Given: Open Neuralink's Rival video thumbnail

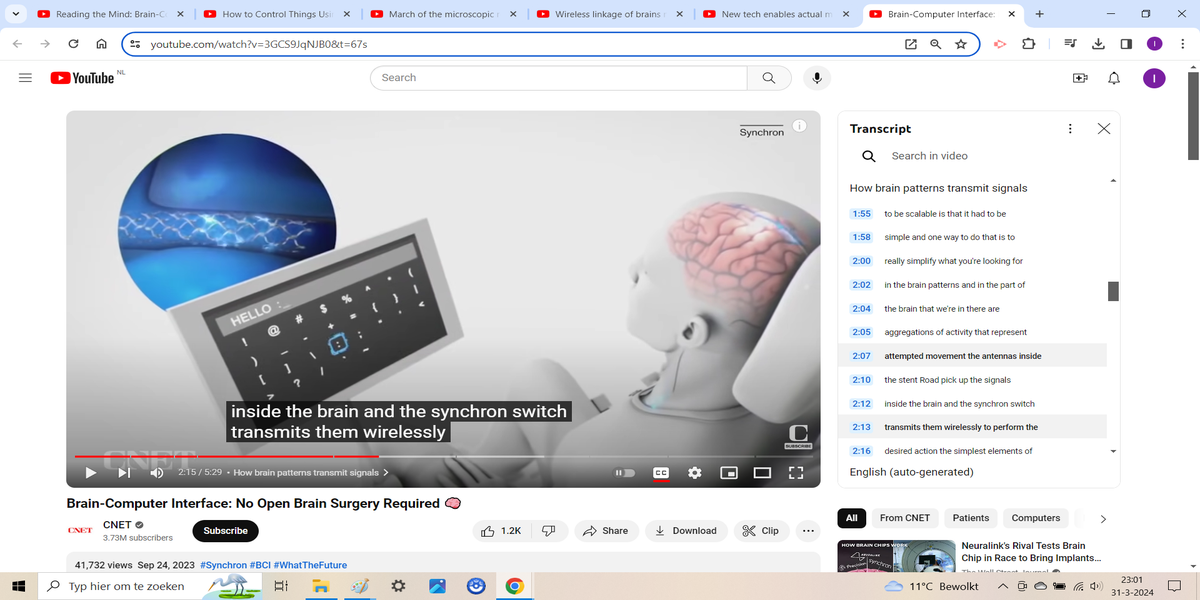Looking at the screenshot, I should coord(895,558).
